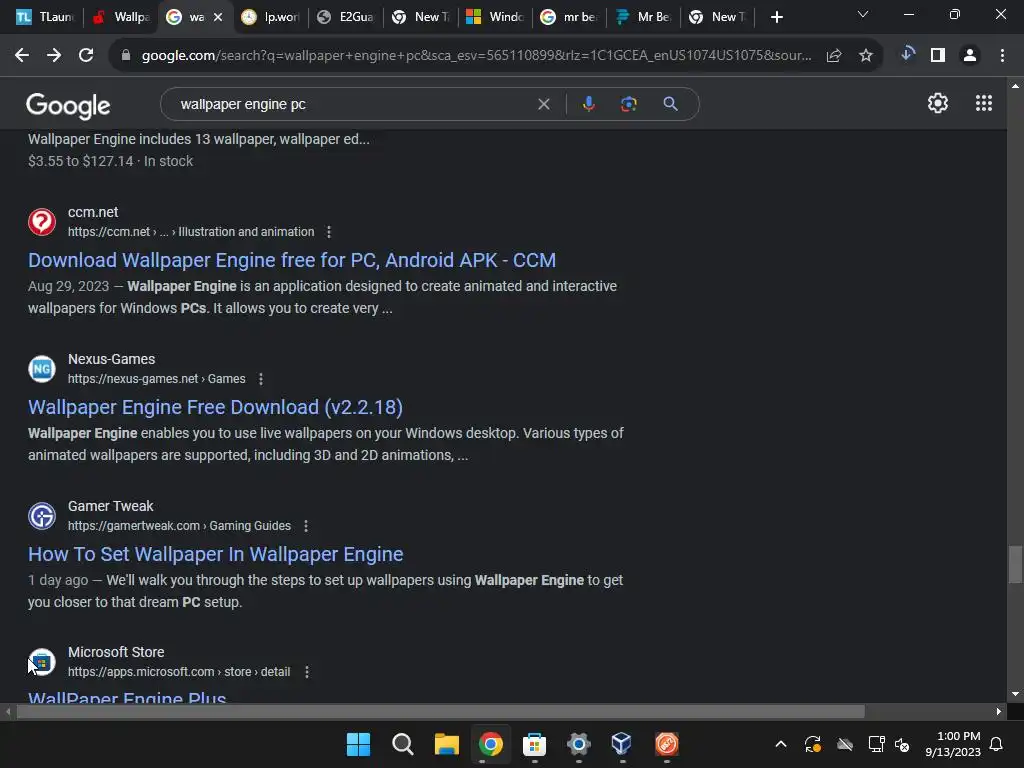Click the nexus-games.net breadcrumb URL
Image resolution: width=1024 pixels, height=768 pixels.
click(x=157, y=379)
